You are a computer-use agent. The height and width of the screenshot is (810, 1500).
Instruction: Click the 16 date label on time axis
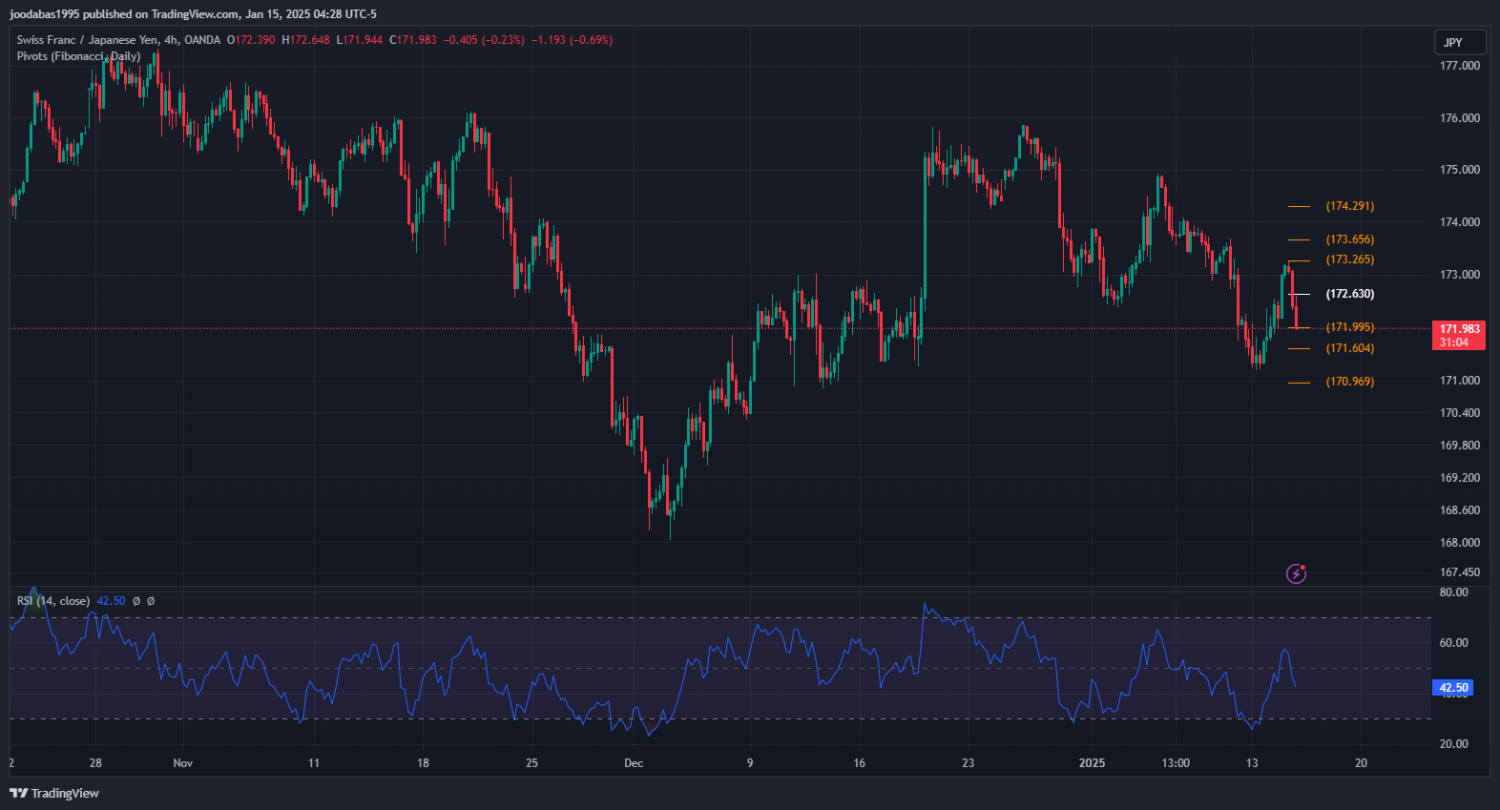pos(859,763)
